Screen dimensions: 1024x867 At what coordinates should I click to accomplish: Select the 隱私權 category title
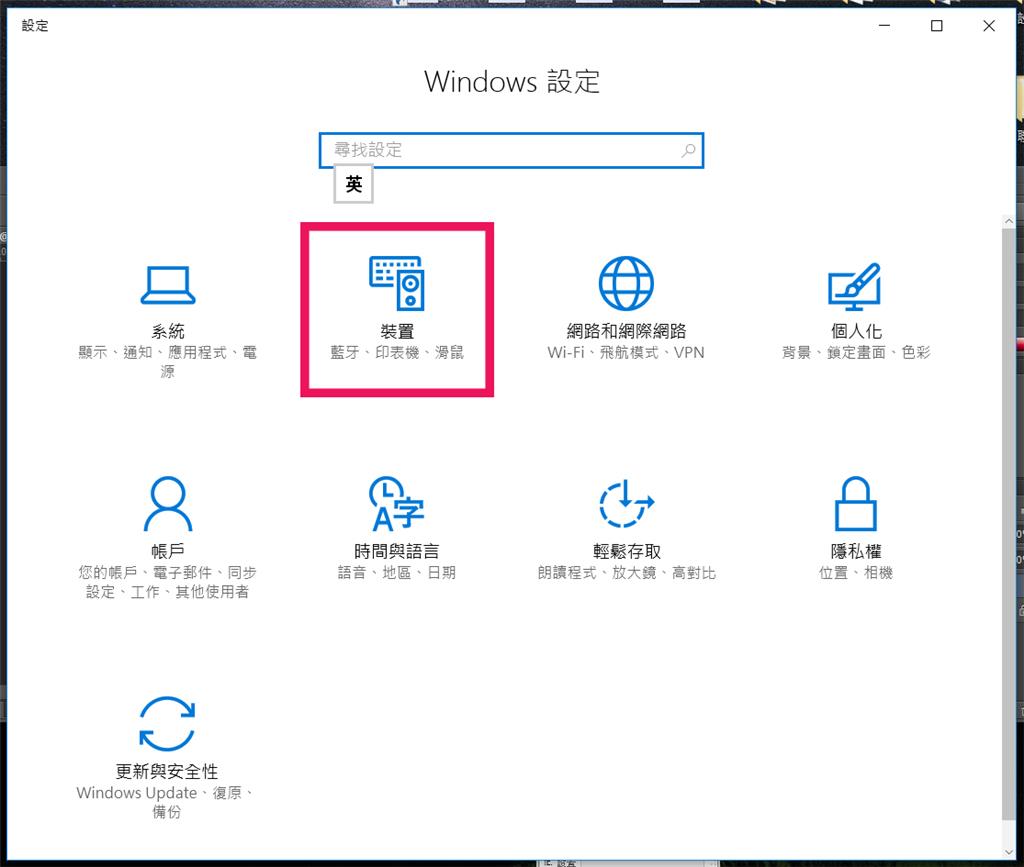click(856, 551)
